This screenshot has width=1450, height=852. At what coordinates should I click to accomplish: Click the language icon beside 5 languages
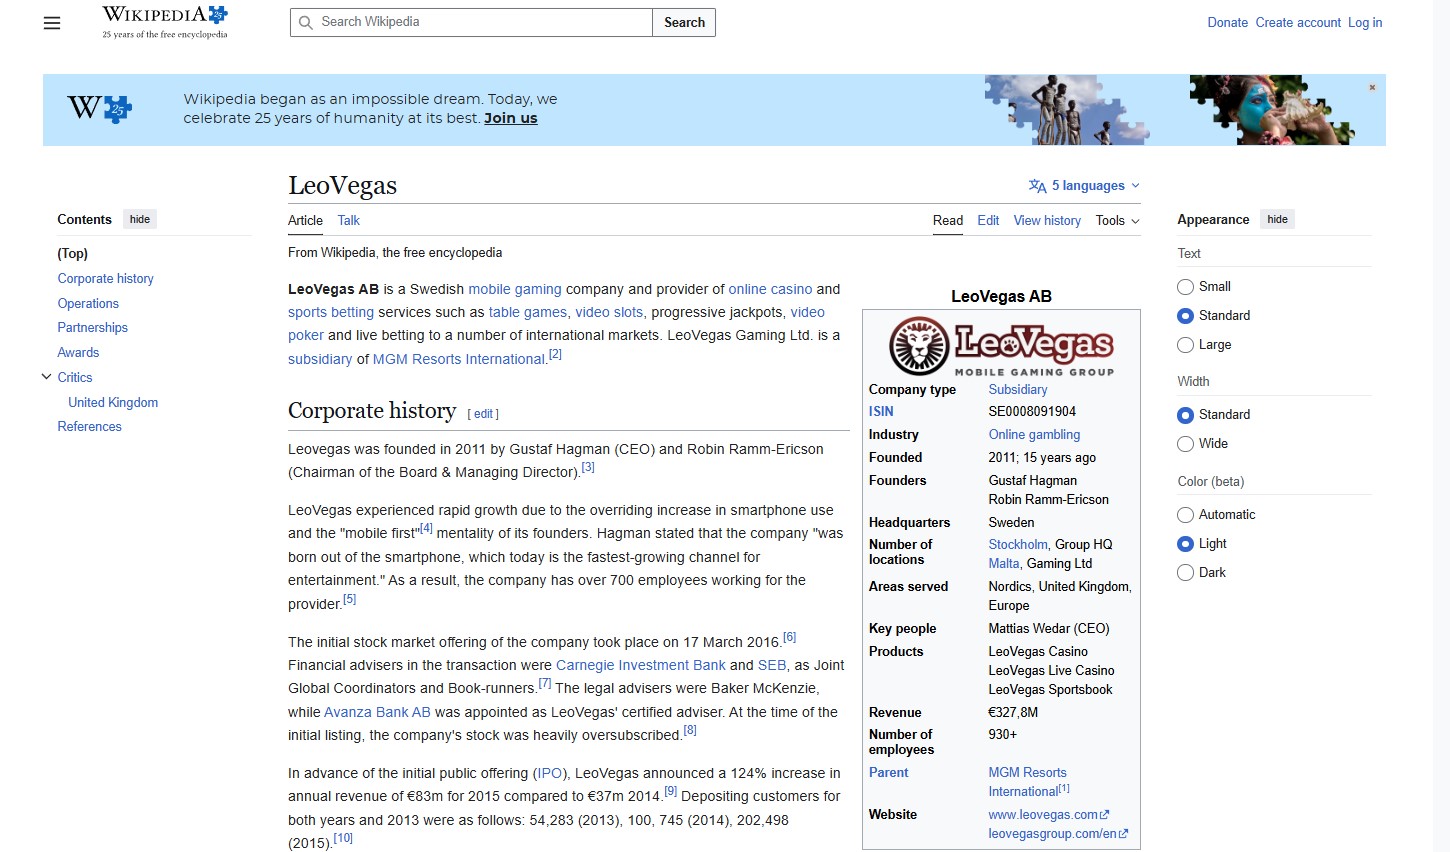(1036, 185)
